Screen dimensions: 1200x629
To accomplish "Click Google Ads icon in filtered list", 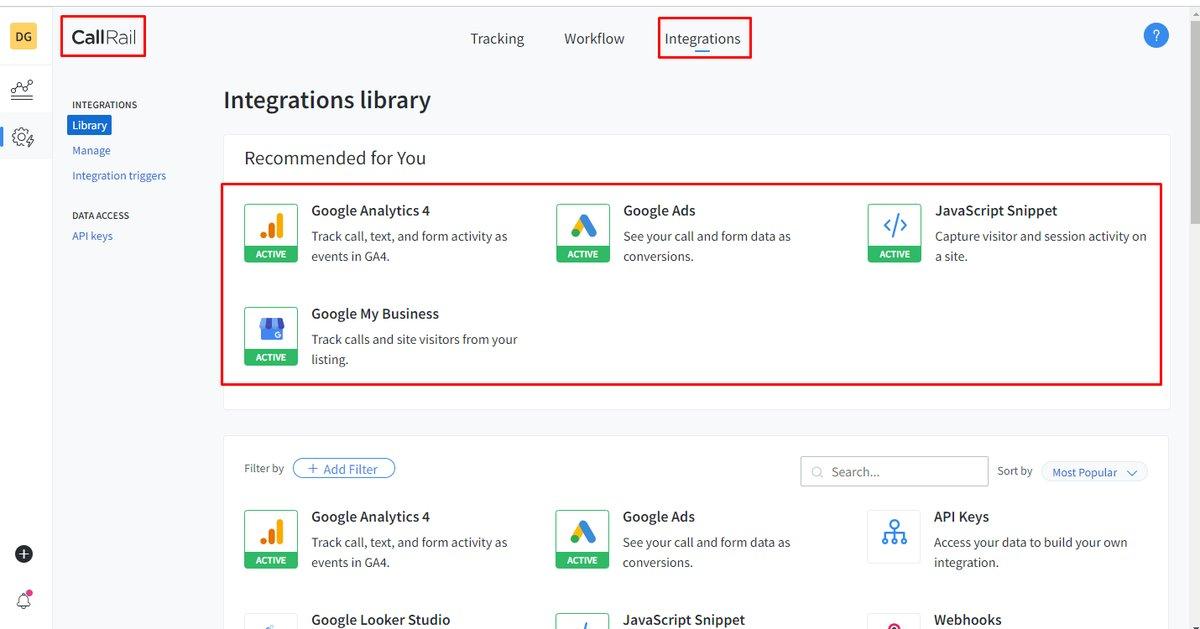I will point(582,539).
